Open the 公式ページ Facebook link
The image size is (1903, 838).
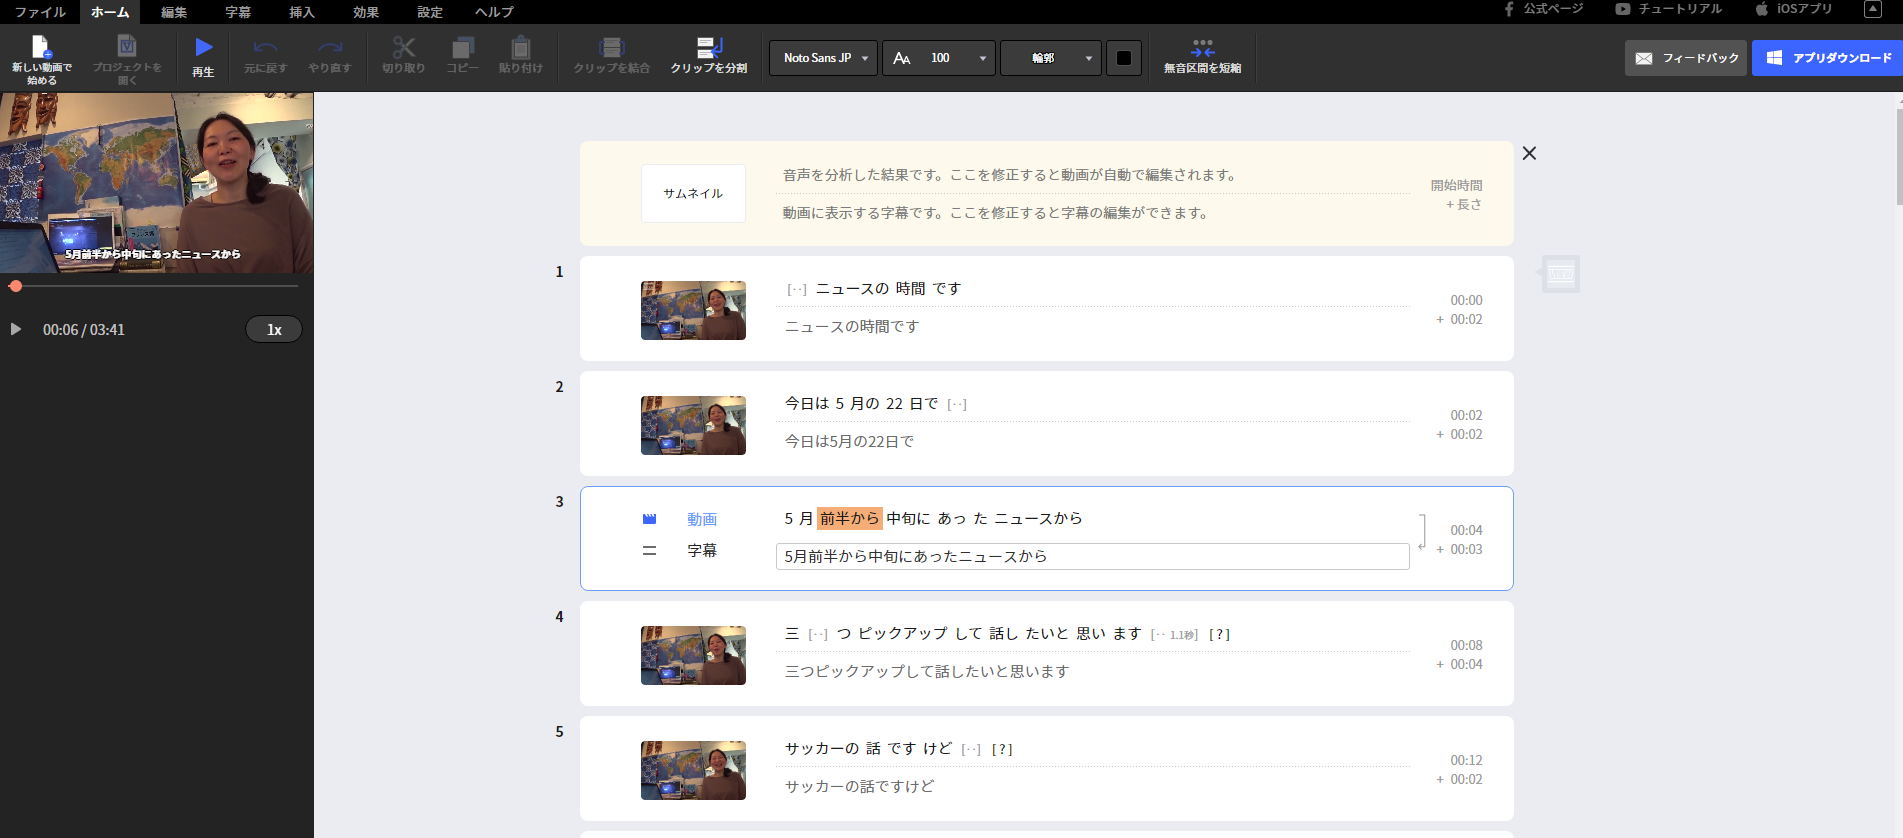tap(1543, 9)
